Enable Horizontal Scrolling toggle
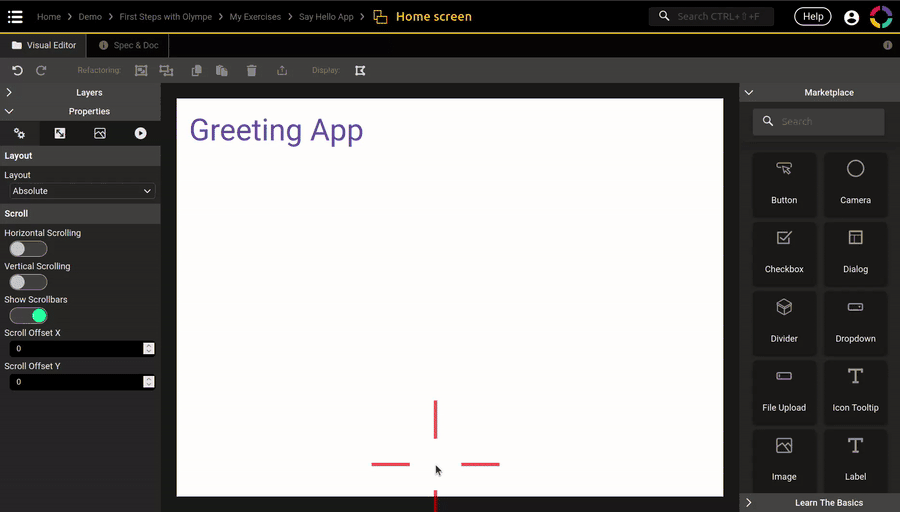Viewport: 900px width, 512px height. (x=28, y=249)
